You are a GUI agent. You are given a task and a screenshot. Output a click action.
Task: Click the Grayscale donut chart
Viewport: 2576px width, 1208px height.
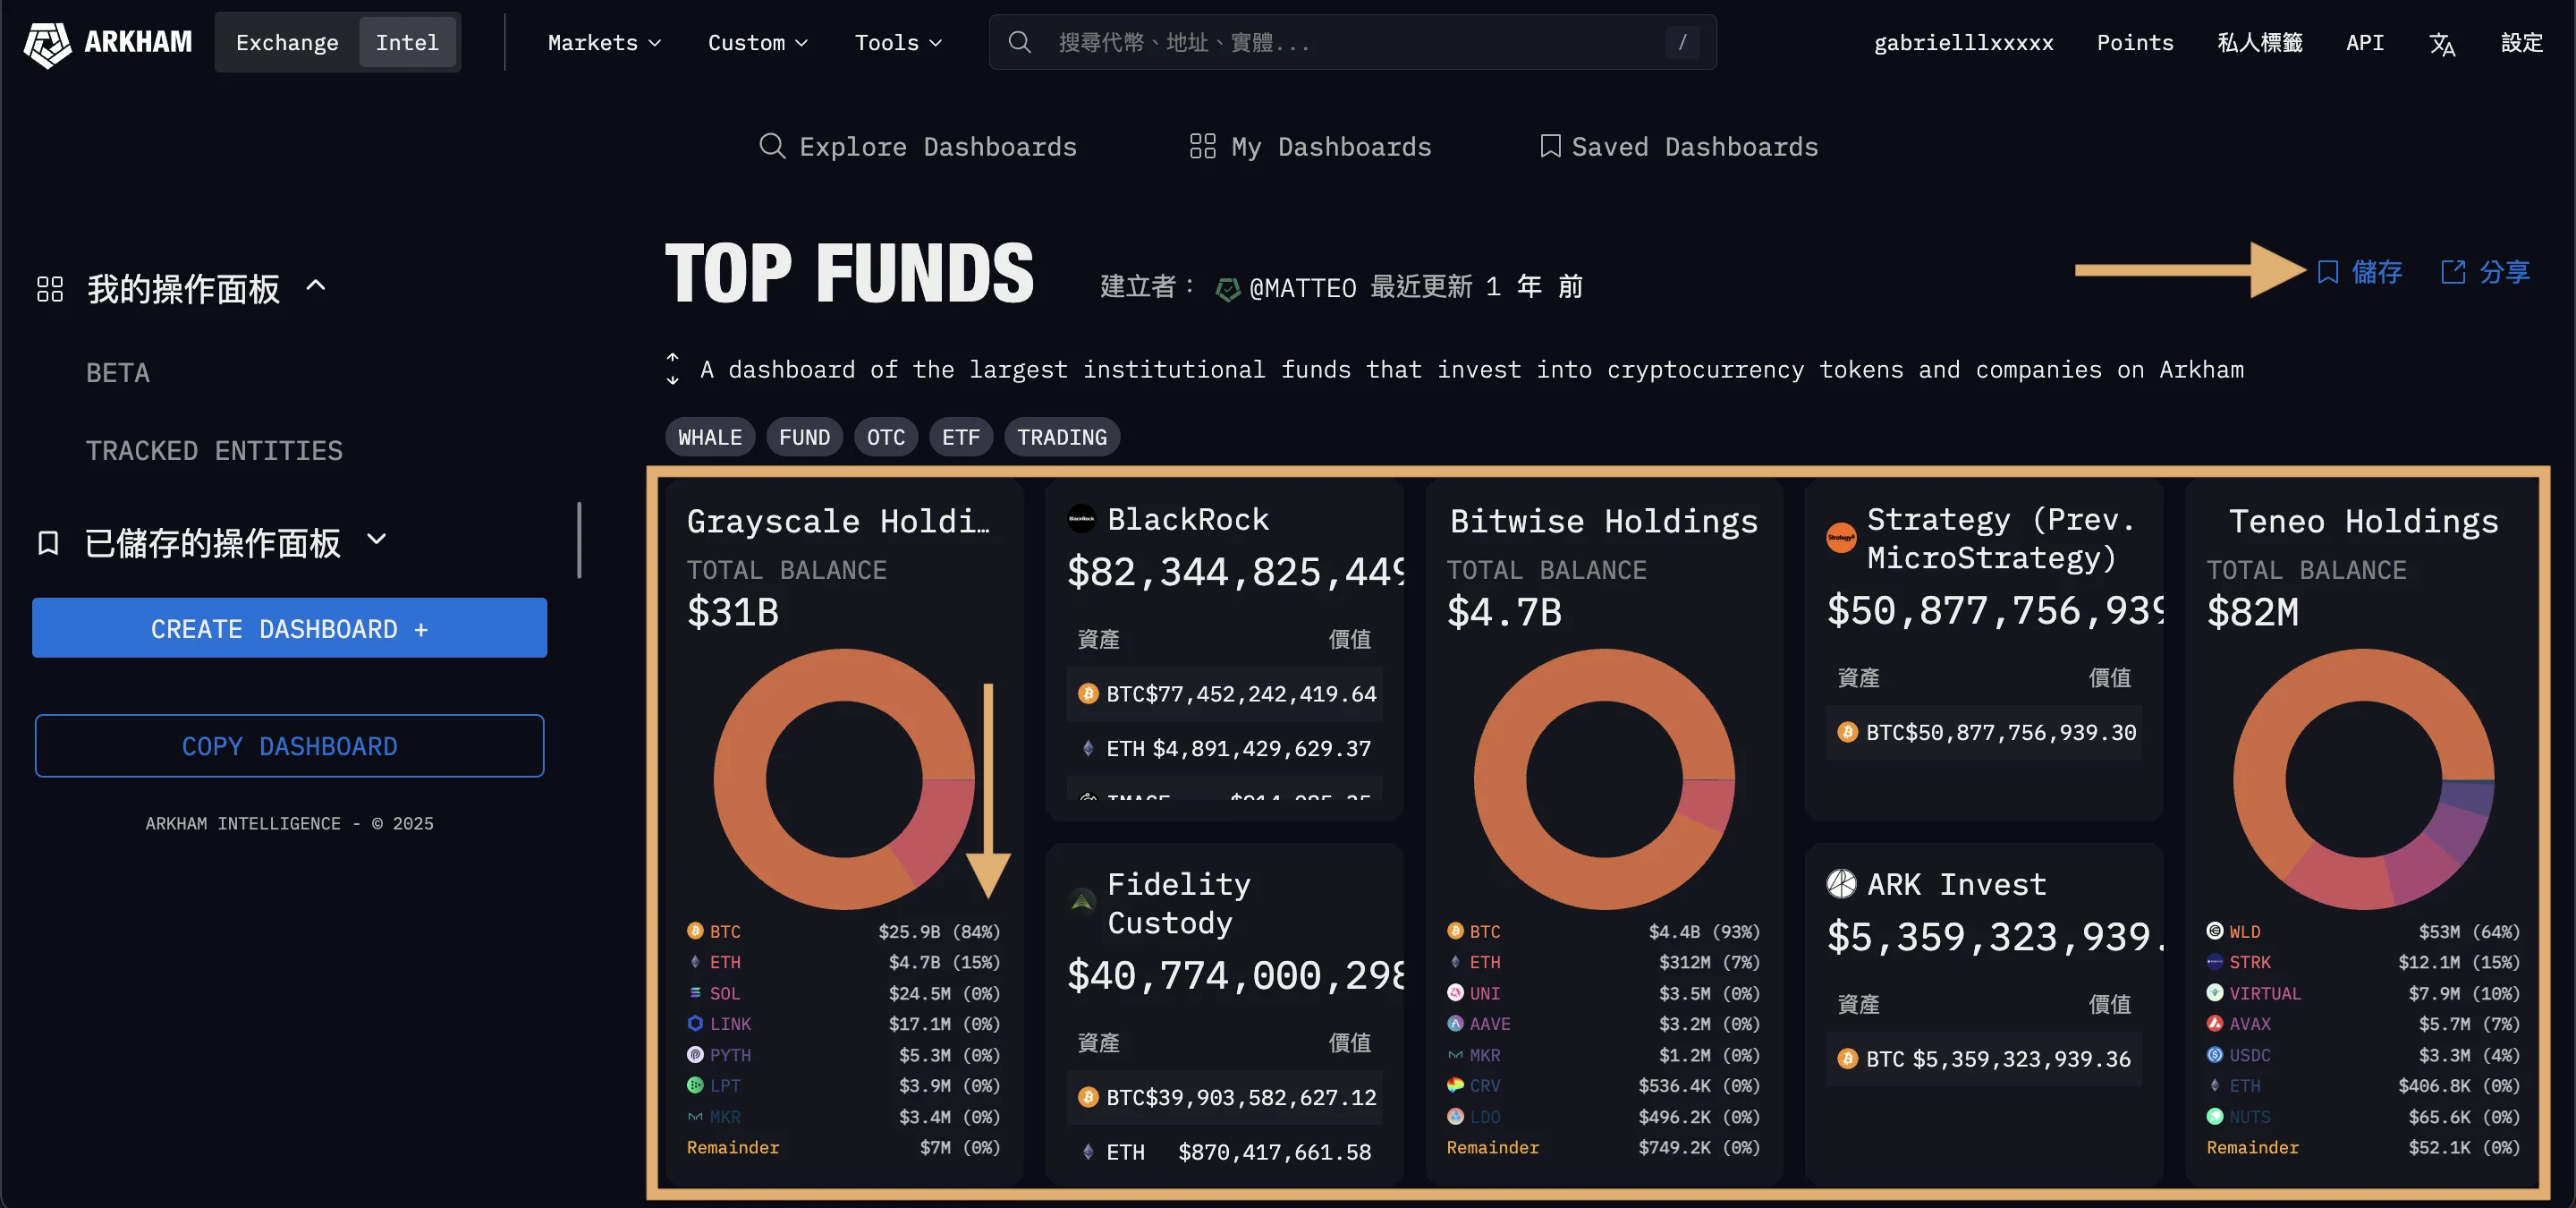(x=844, y=779)
